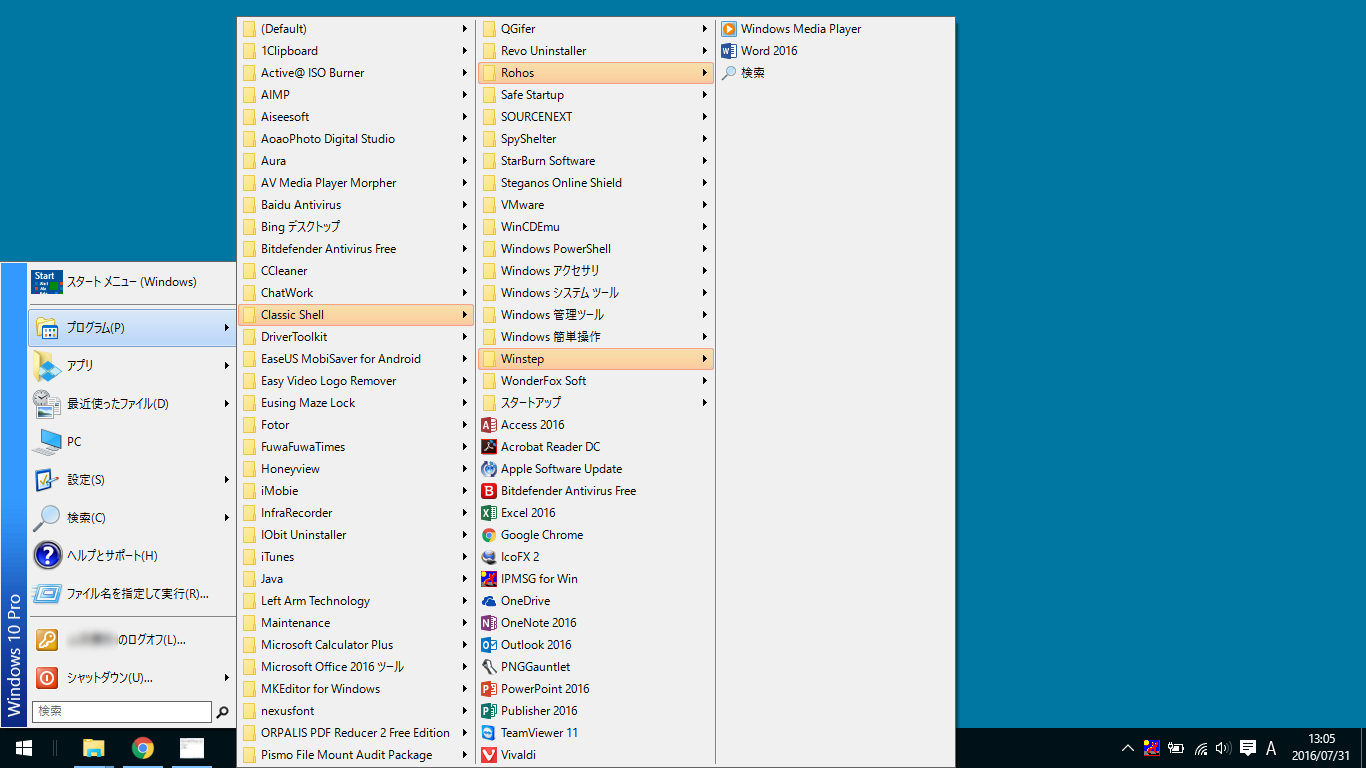Open TeamViewer 11

539,733
